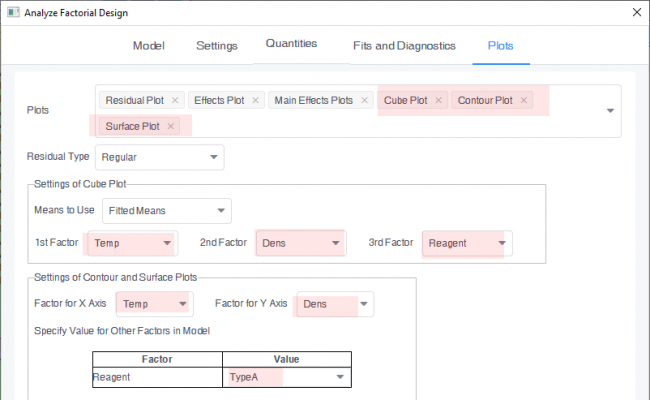Remove the Effects Plot tag

tap(255, 101)
